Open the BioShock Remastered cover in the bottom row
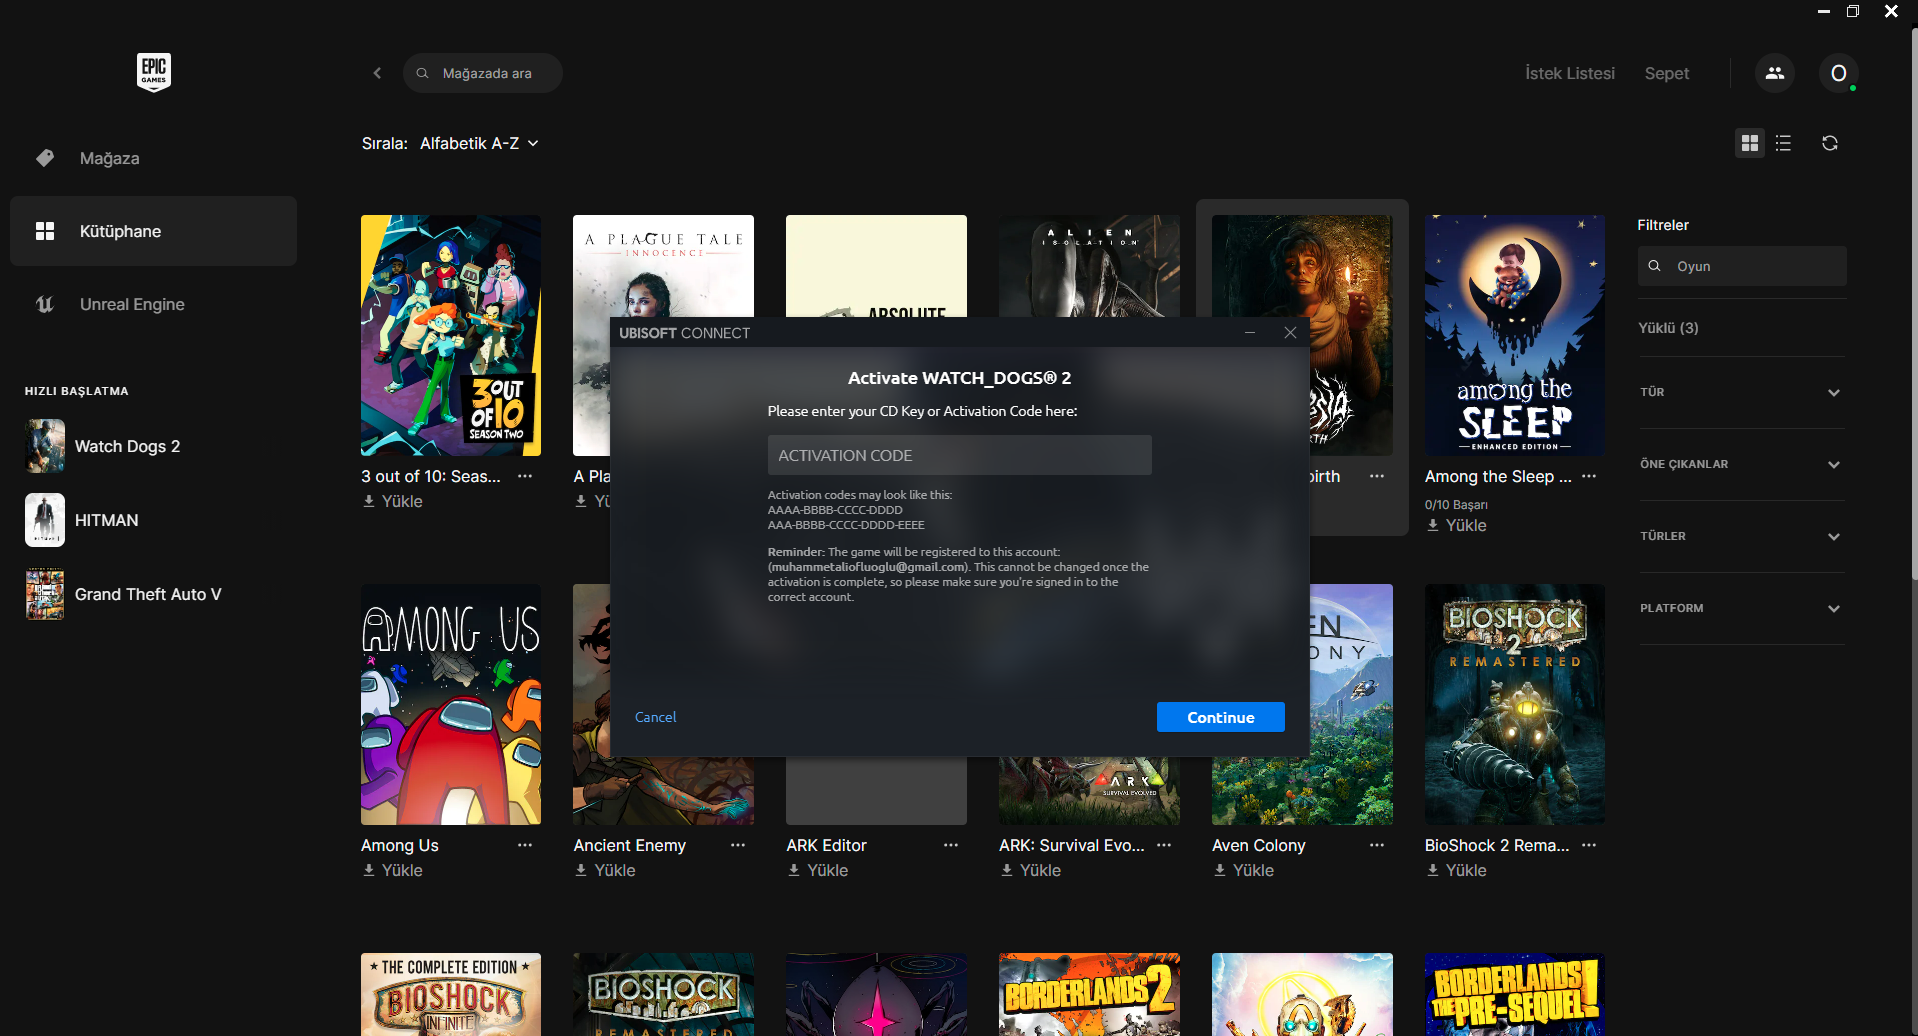The image size is (1918, 1036). (x=664, y=994)
